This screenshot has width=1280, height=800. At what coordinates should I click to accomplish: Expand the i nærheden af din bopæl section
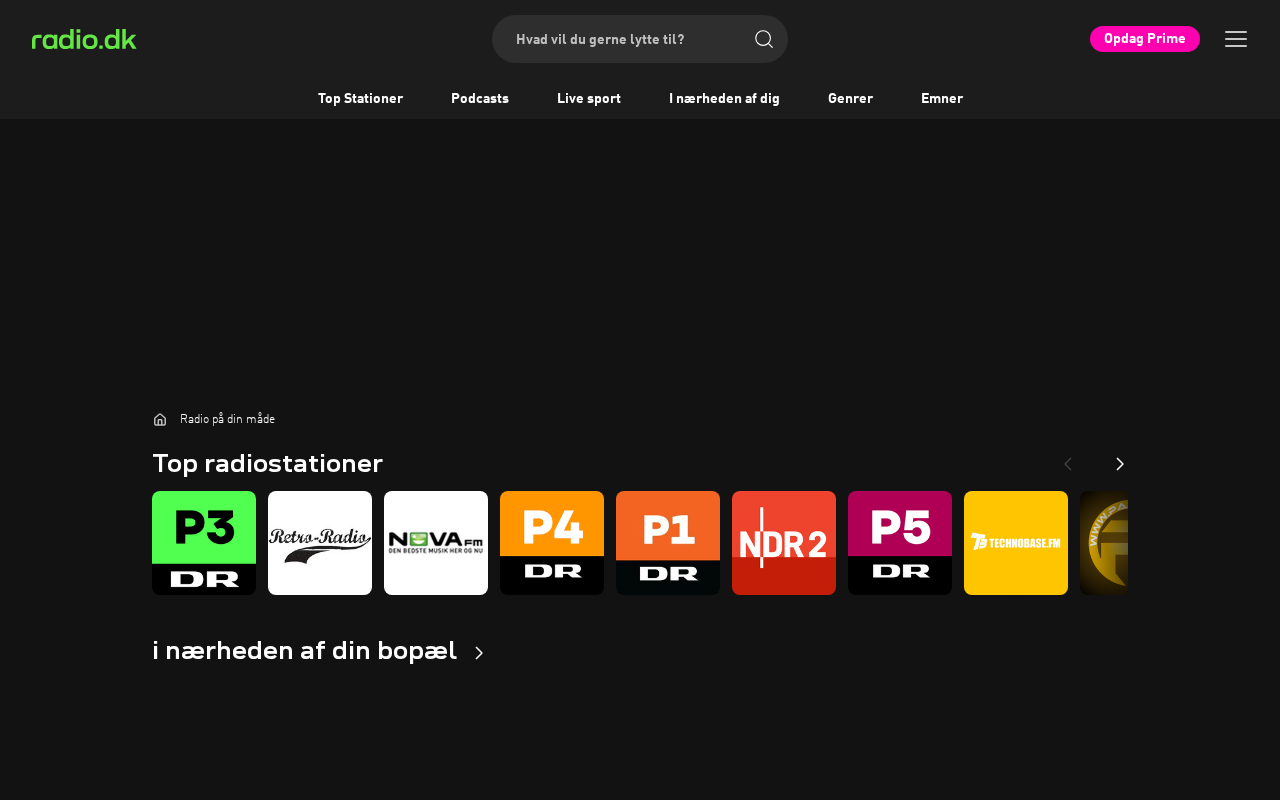click(x=479, y=653)
